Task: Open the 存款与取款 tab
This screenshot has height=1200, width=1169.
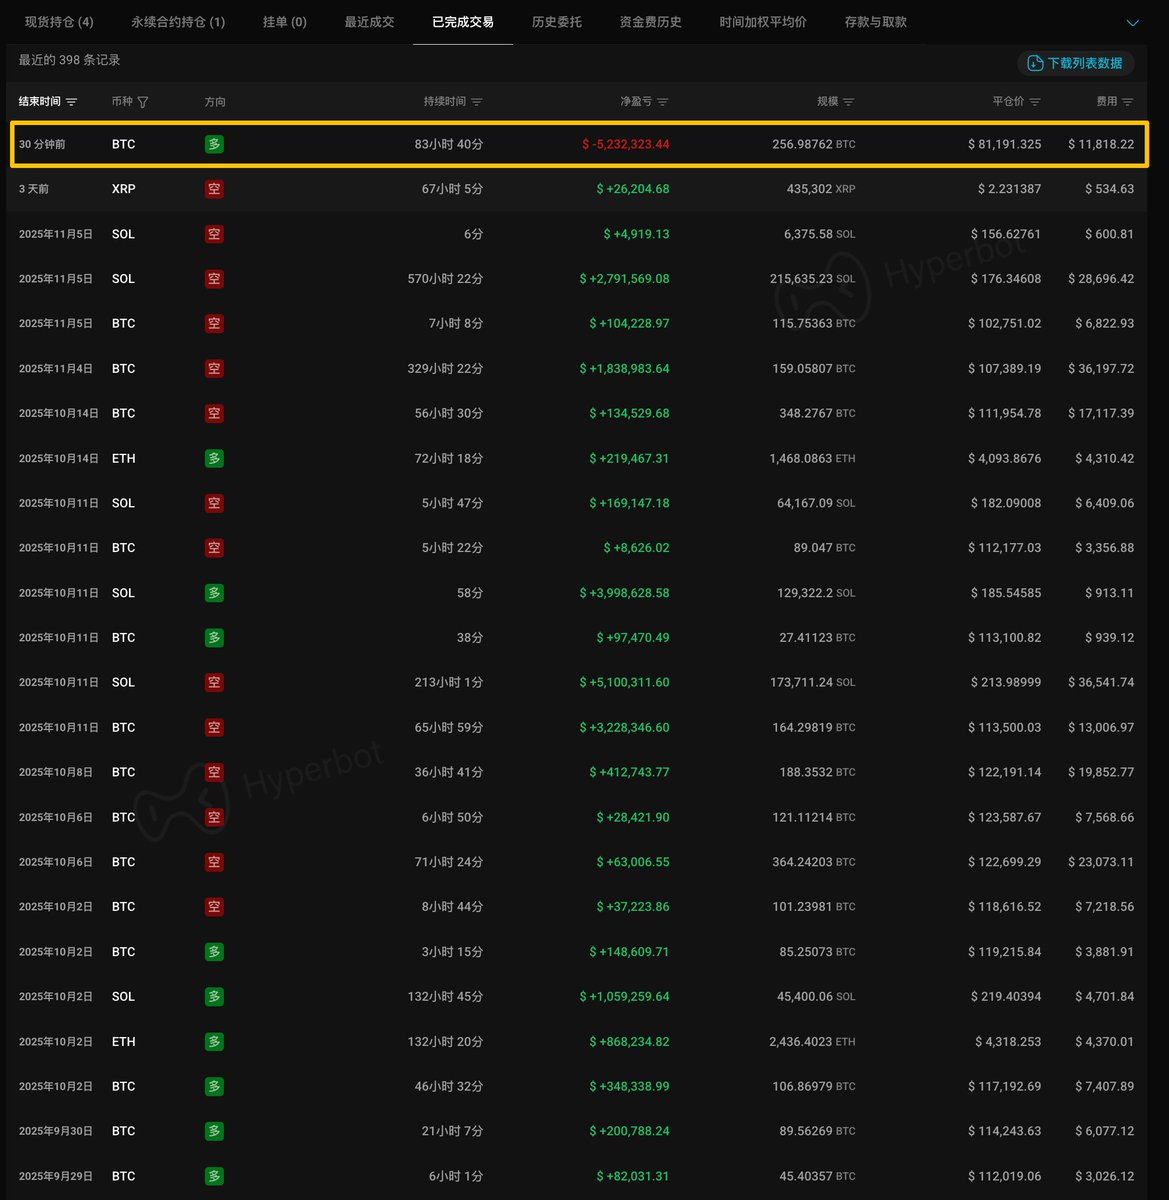Action: [875, 22]
